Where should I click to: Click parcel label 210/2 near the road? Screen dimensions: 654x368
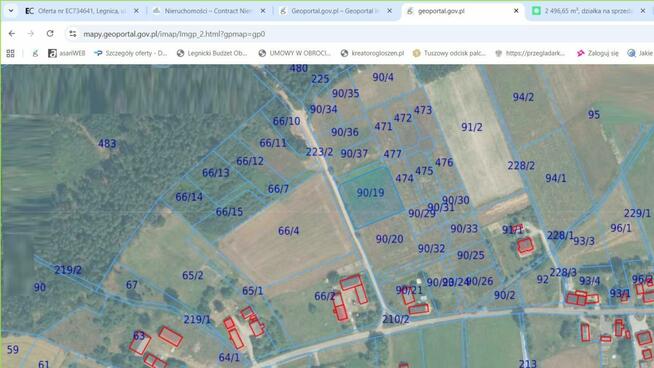(396, 319)
